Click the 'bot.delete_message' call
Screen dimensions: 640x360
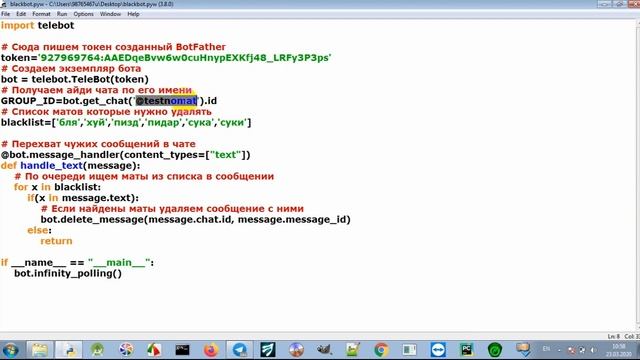[x=196, y=220]
